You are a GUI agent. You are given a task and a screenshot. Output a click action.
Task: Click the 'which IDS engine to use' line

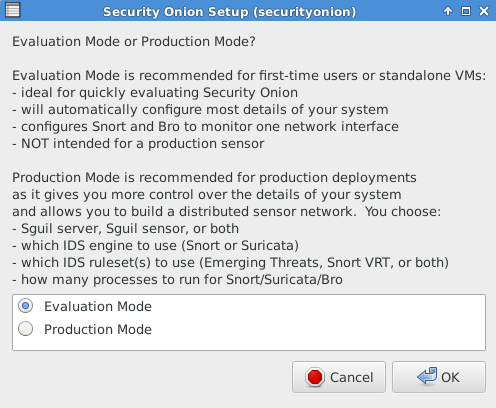[155, 246]
